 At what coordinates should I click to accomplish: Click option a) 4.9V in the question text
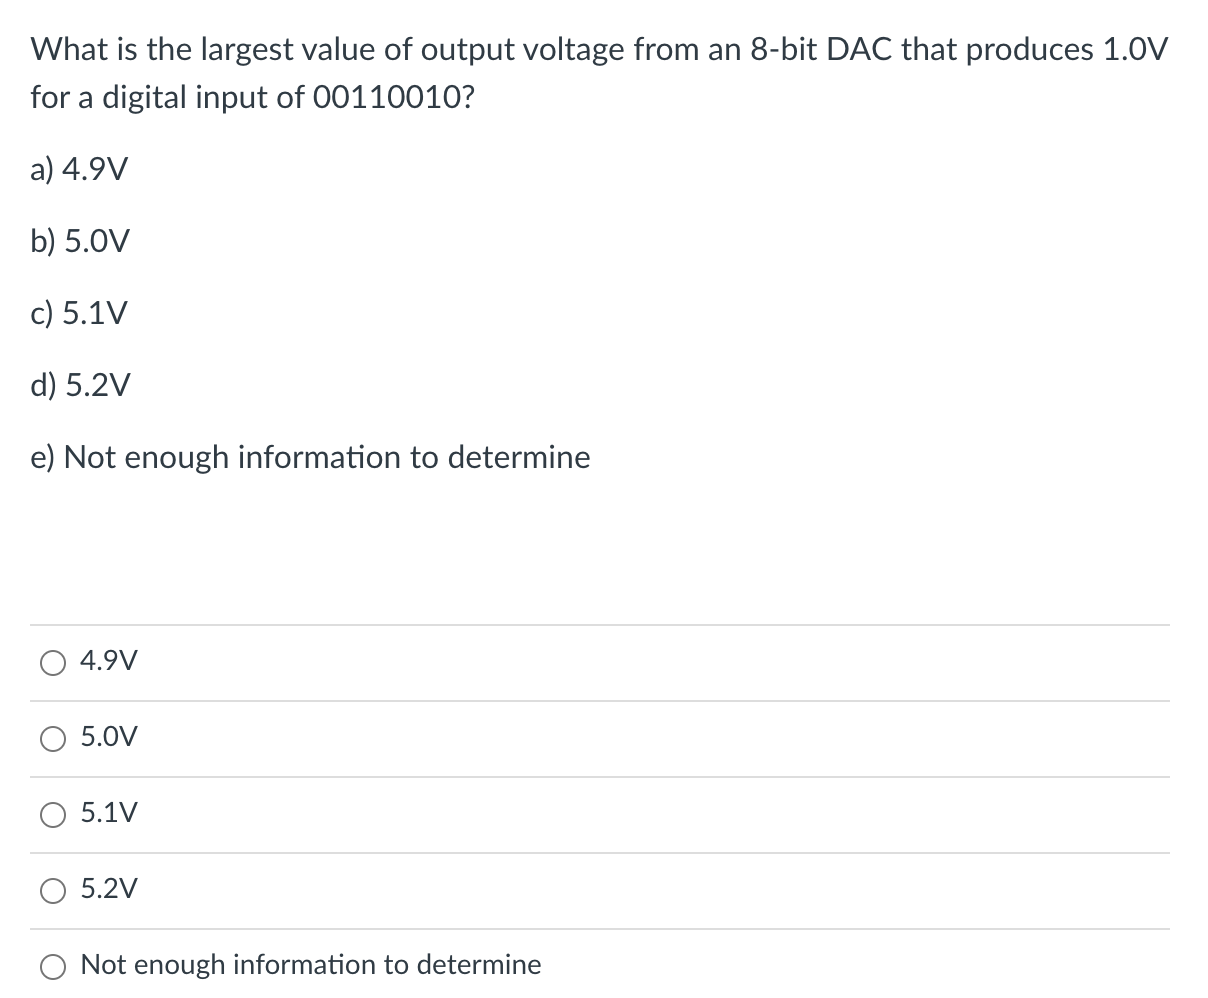tap(79, 169)
